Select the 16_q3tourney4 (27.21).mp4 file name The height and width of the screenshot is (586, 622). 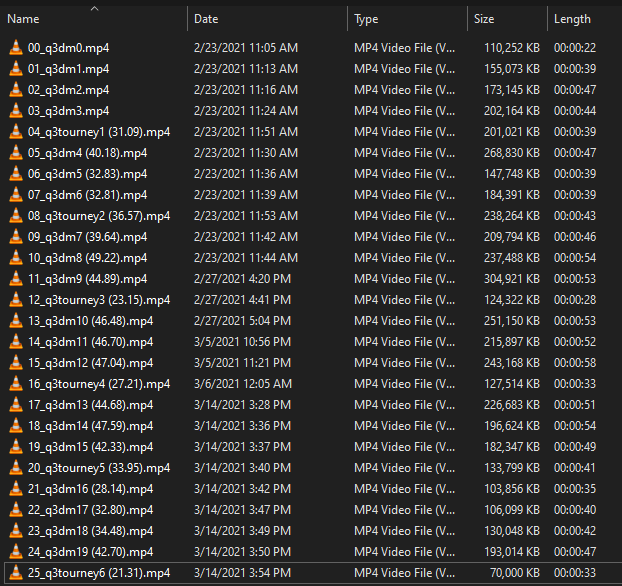coord(99,384)
